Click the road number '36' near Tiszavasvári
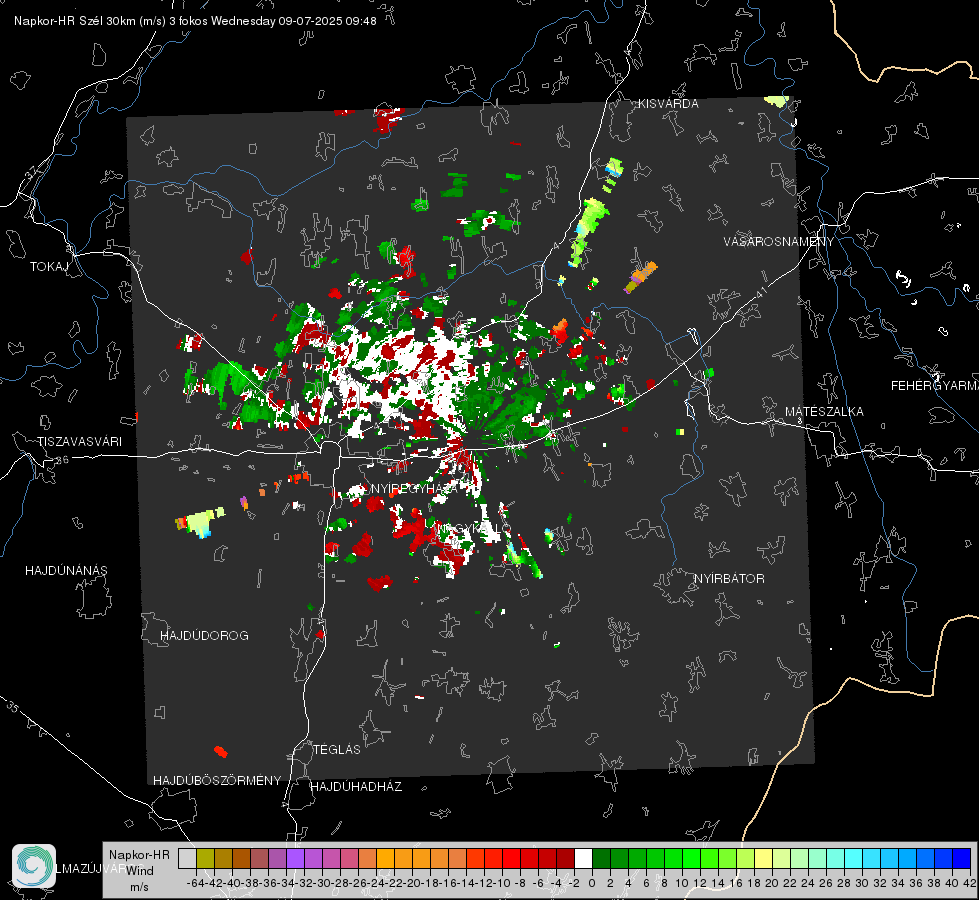 click(62, 460)
